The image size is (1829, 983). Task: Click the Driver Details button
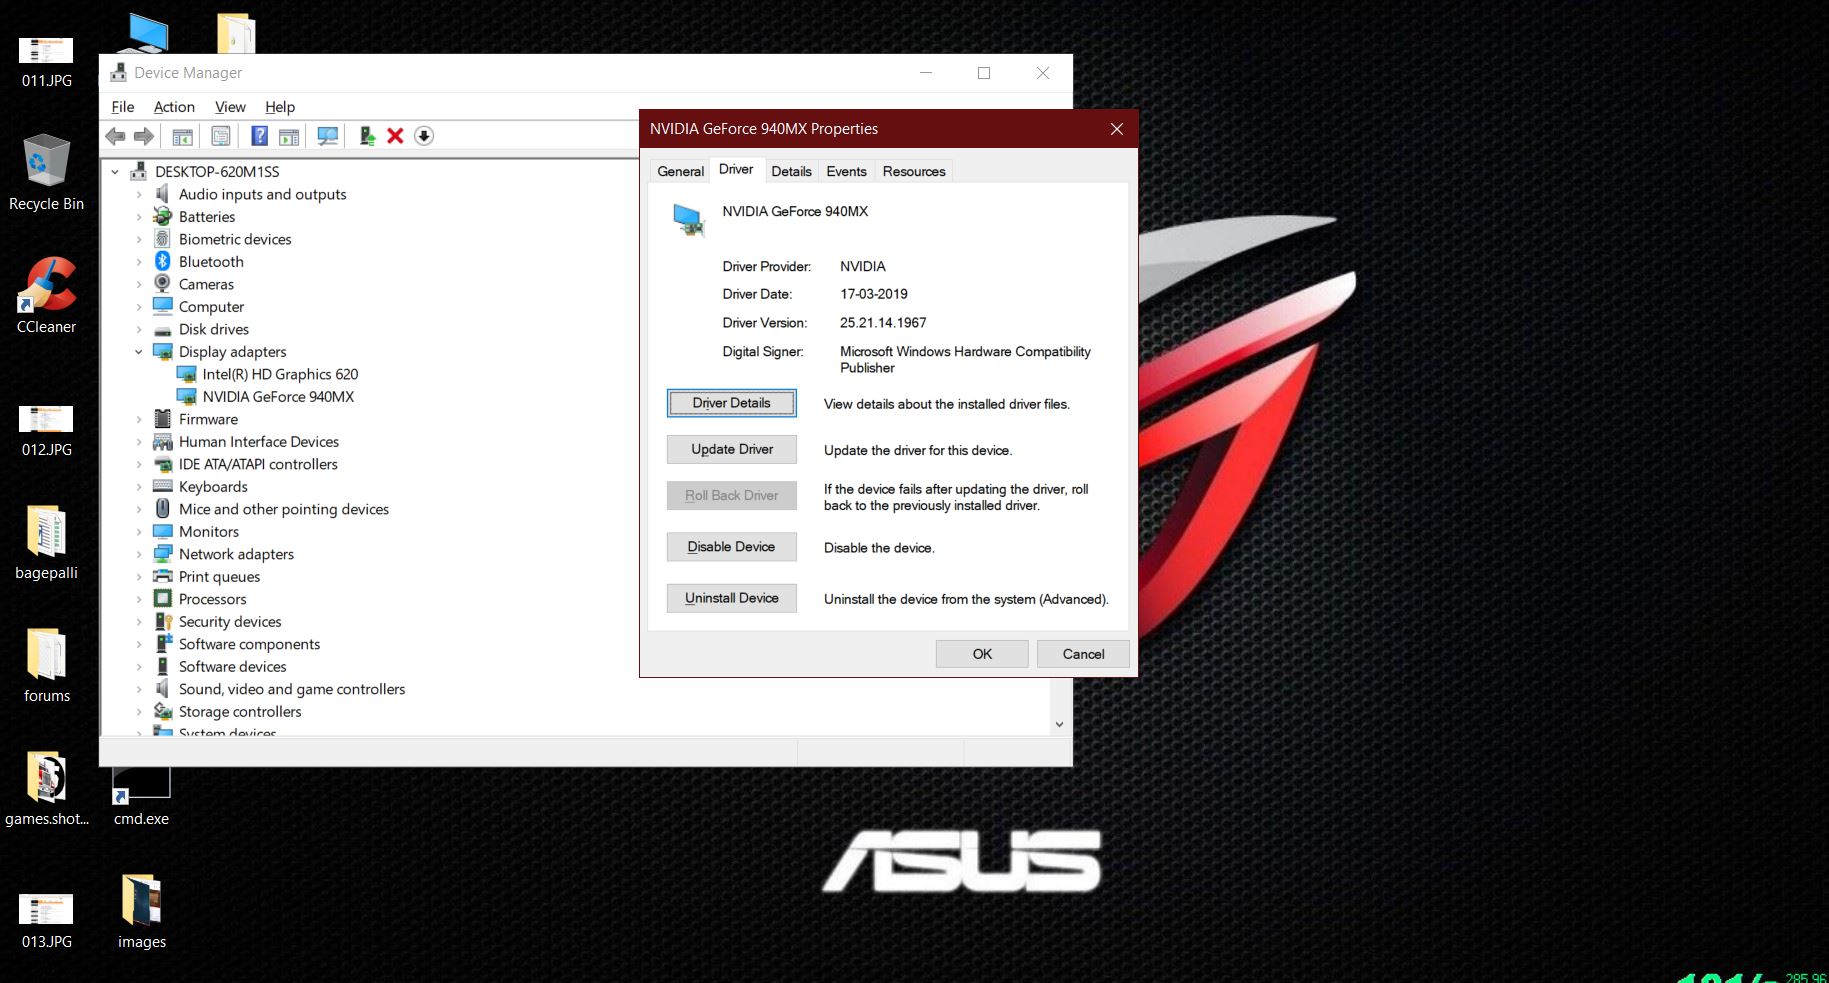(x=732, y=403)
